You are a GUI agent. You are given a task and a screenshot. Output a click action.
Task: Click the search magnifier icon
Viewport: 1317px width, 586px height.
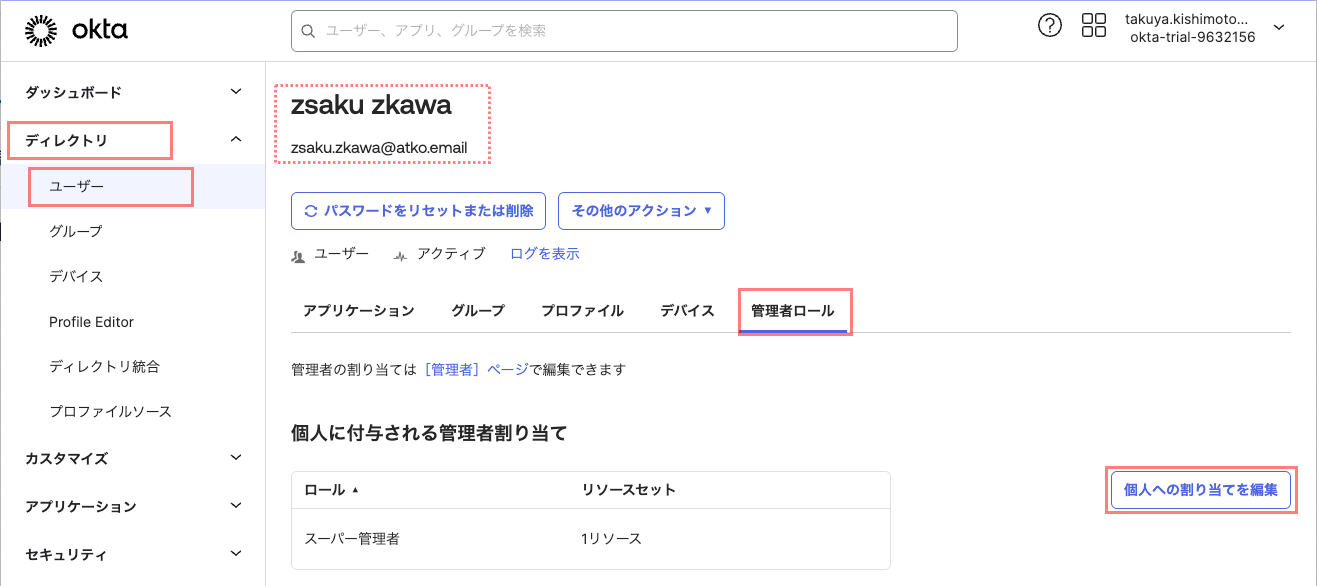point(308,31)
